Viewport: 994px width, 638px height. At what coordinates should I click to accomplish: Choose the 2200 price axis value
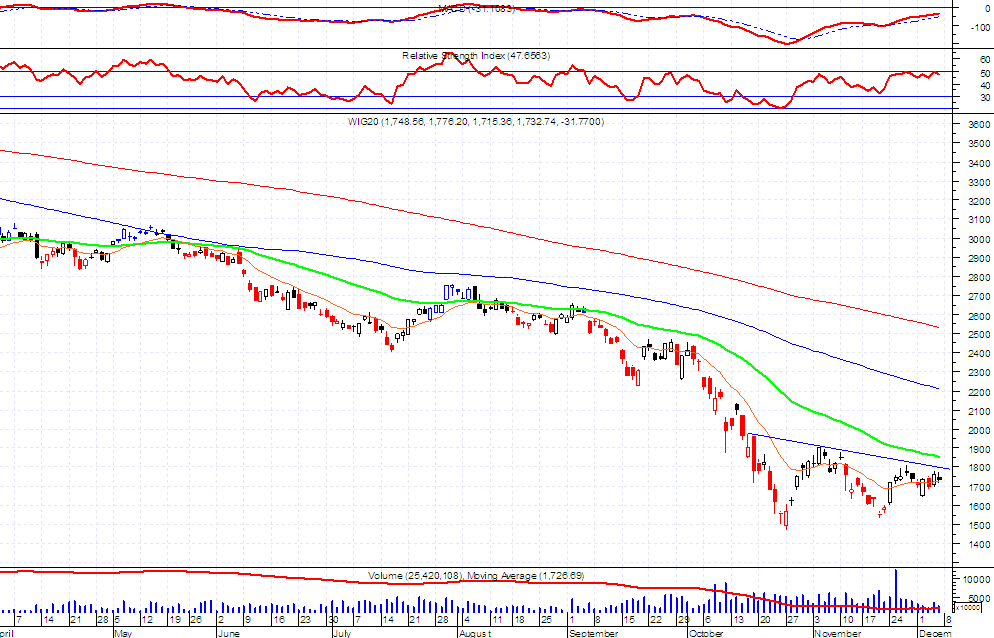[979, 392]
